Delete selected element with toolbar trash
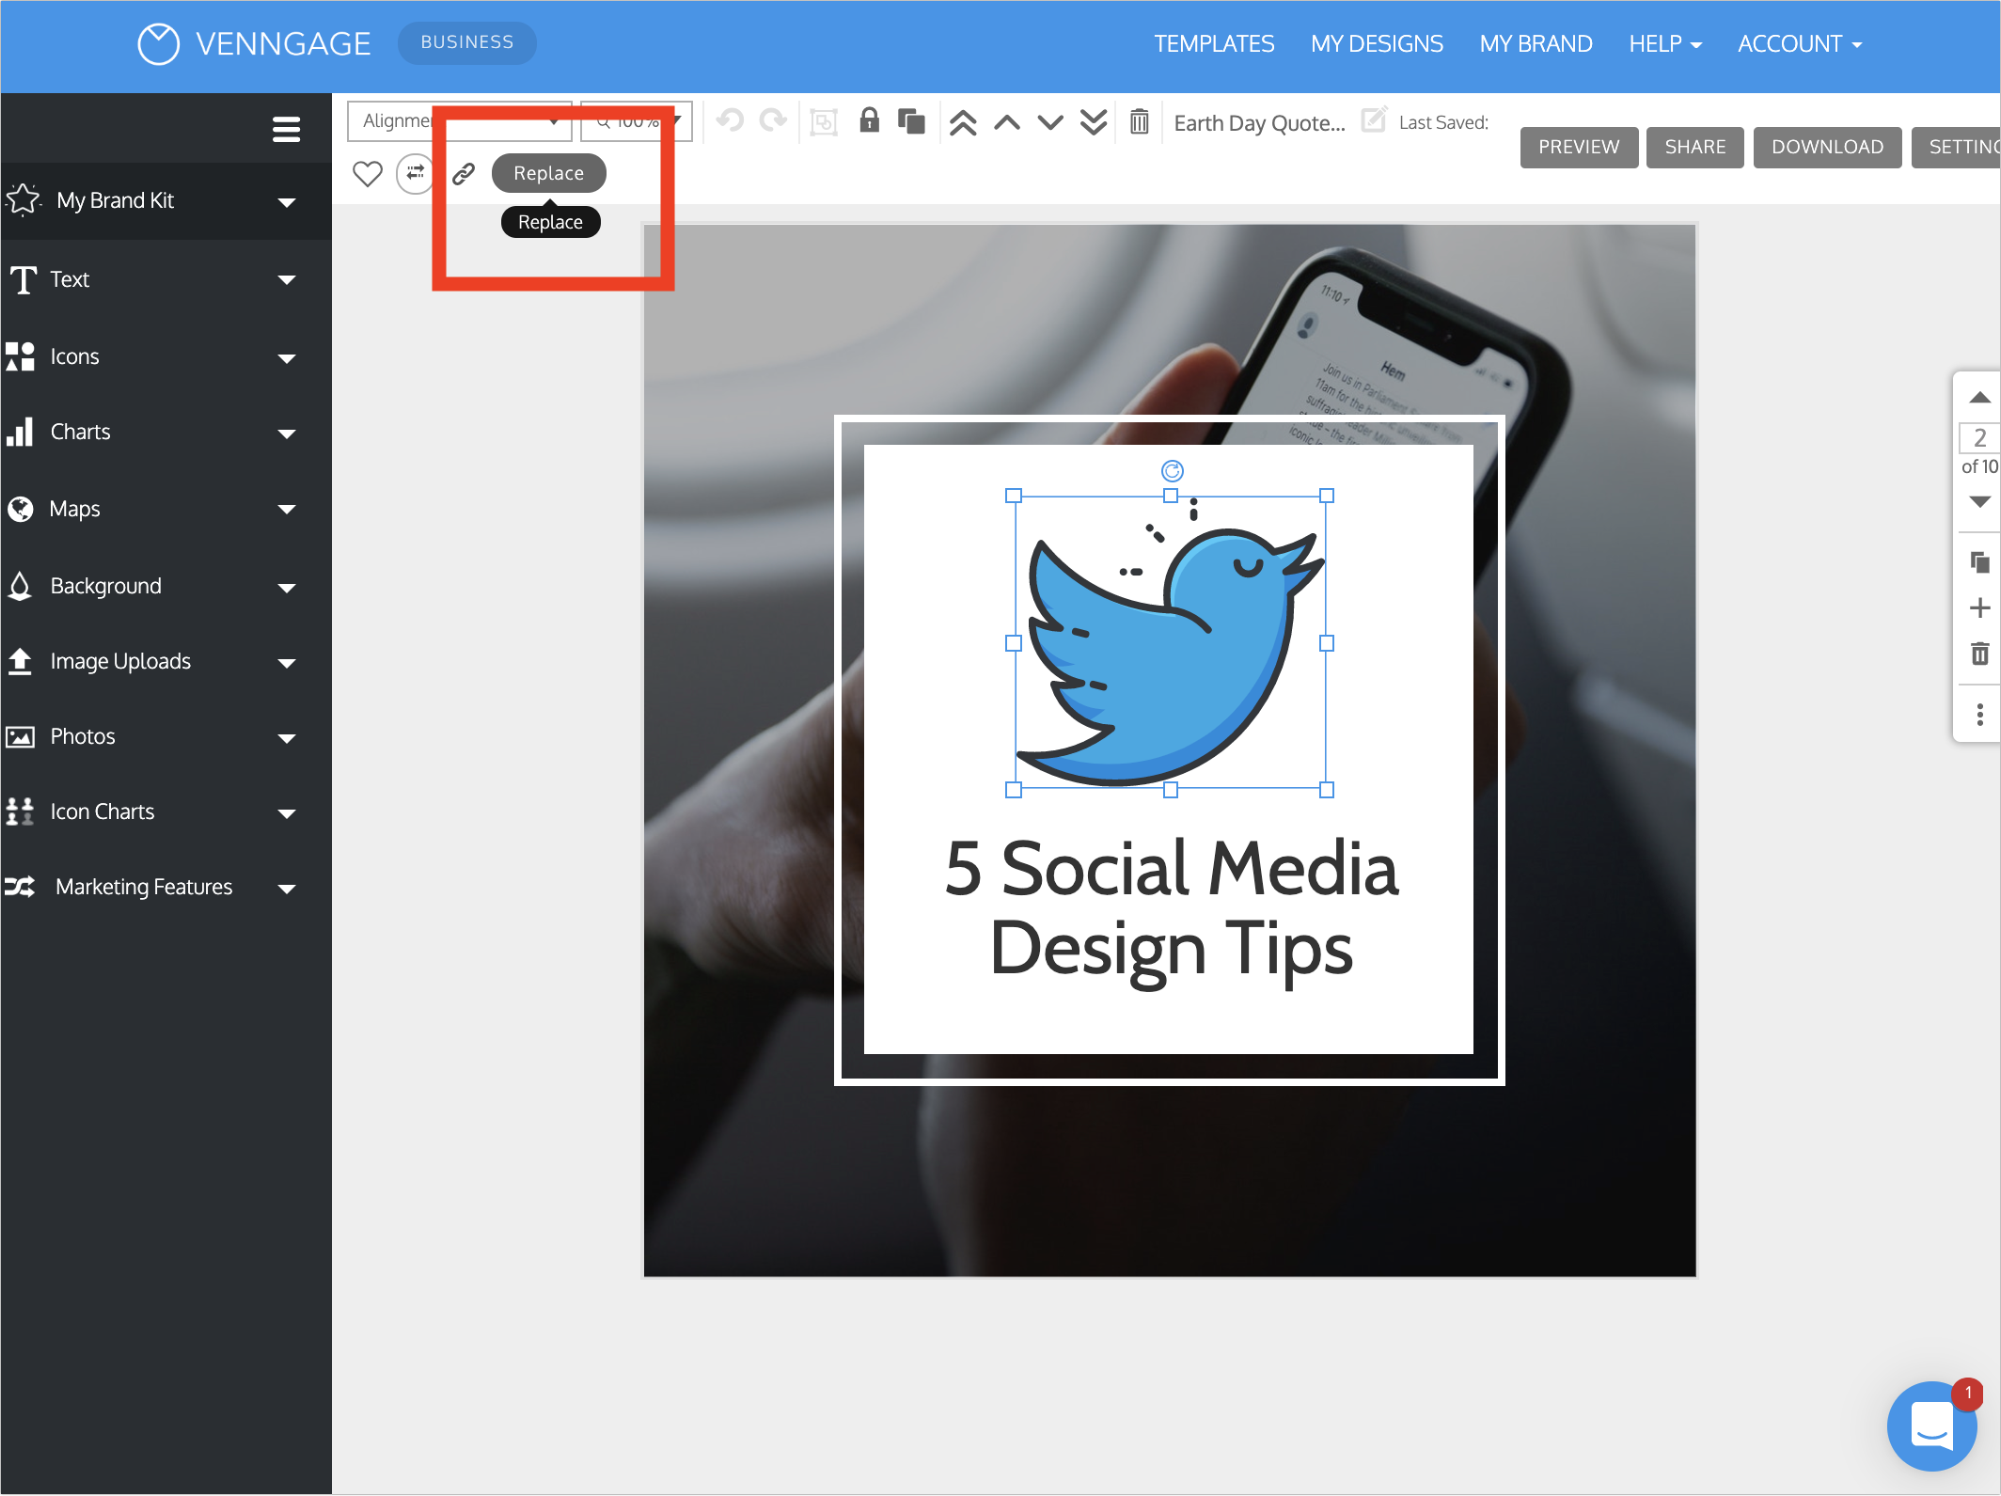 1139,122
